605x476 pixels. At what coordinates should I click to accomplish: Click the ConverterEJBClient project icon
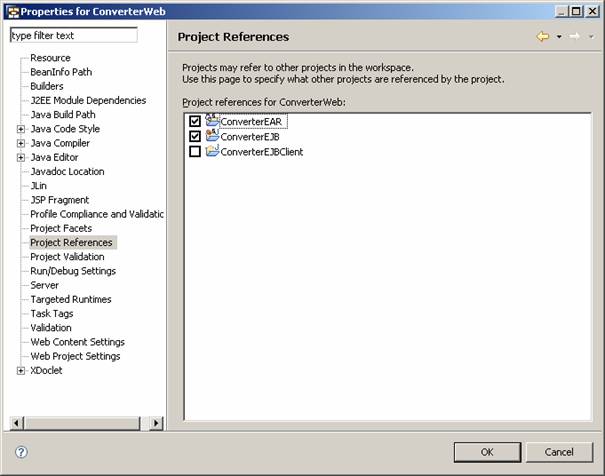pos(212,152)
